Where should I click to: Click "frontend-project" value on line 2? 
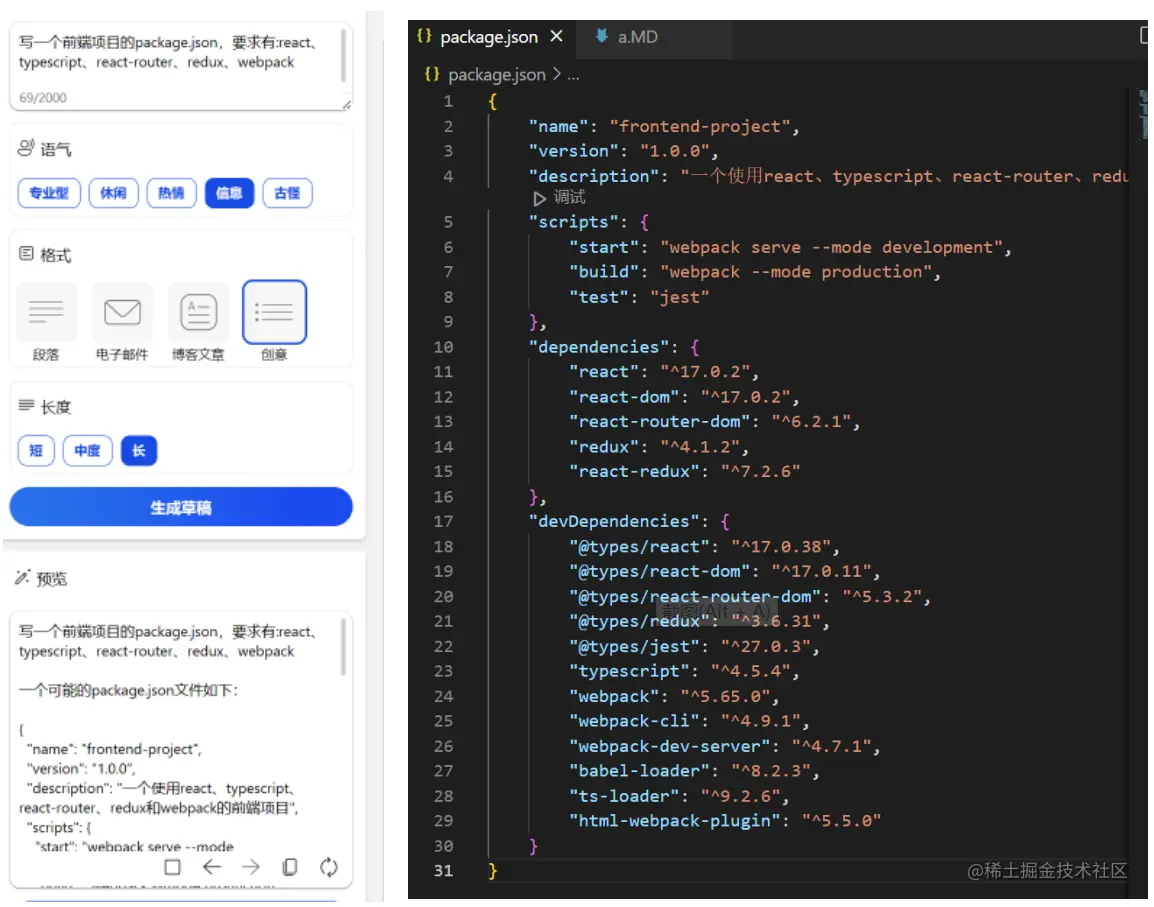pyautogui.click(x=699, y=126)
